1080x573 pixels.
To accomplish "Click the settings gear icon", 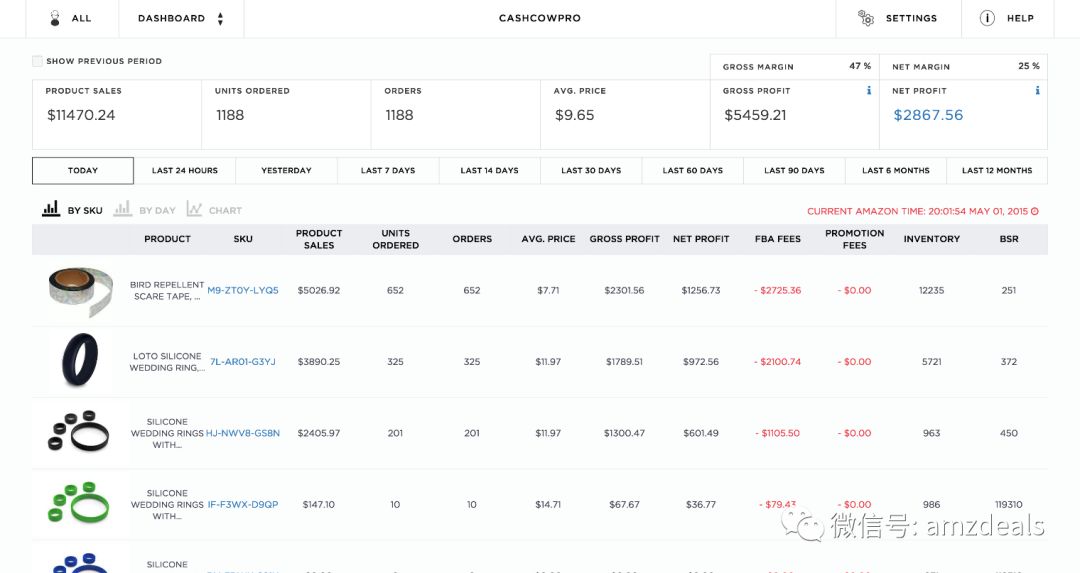I will pyautogui.click(x=866, y=18).
